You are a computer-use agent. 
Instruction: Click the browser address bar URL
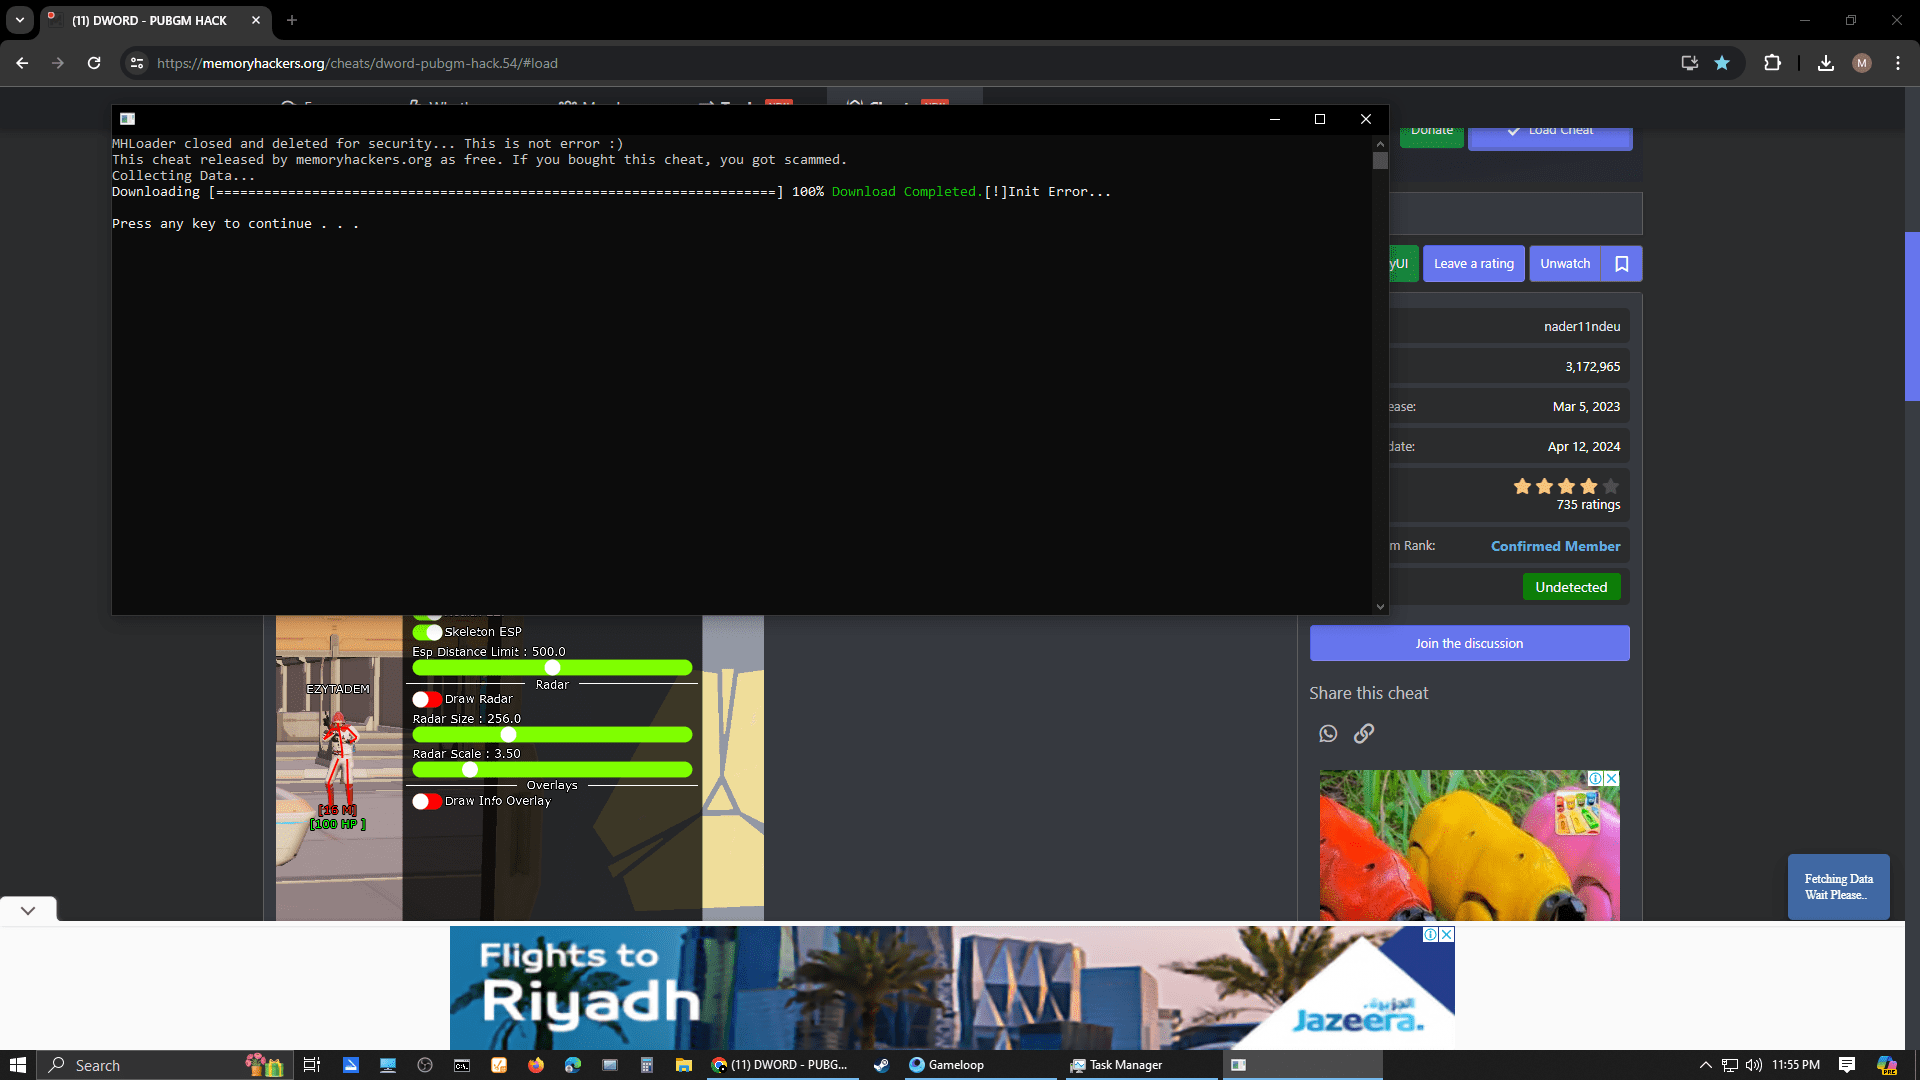click(x=357, y=63)
